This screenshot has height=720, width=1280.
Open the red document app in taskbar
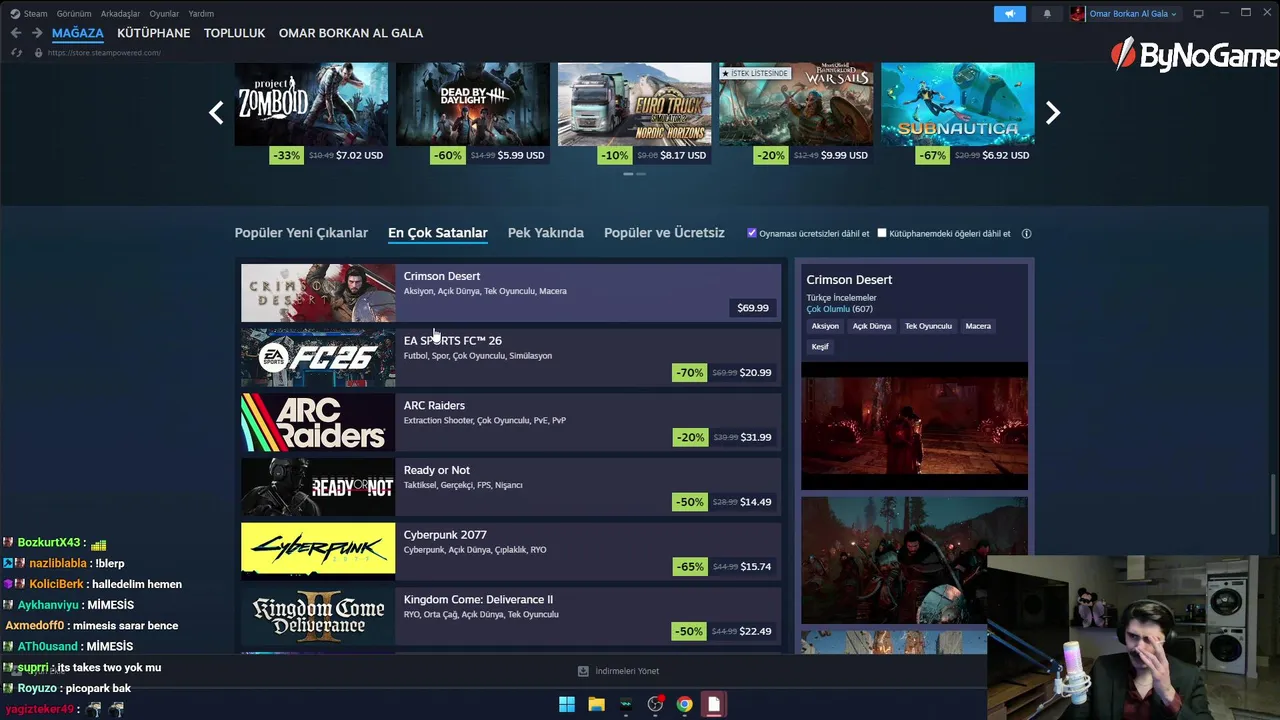pyautogui.click(x=713, y=704)
